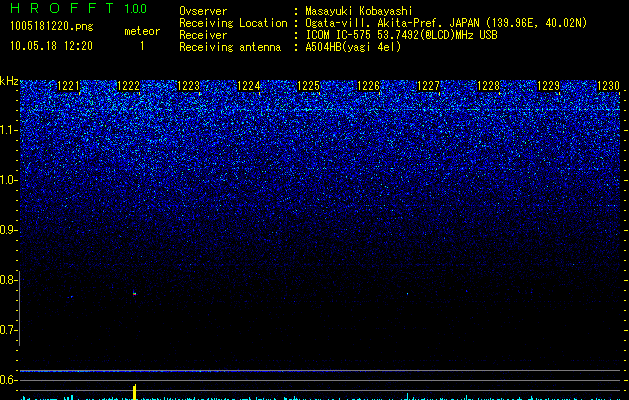Click the 0.8 kHz axis label

8,280
